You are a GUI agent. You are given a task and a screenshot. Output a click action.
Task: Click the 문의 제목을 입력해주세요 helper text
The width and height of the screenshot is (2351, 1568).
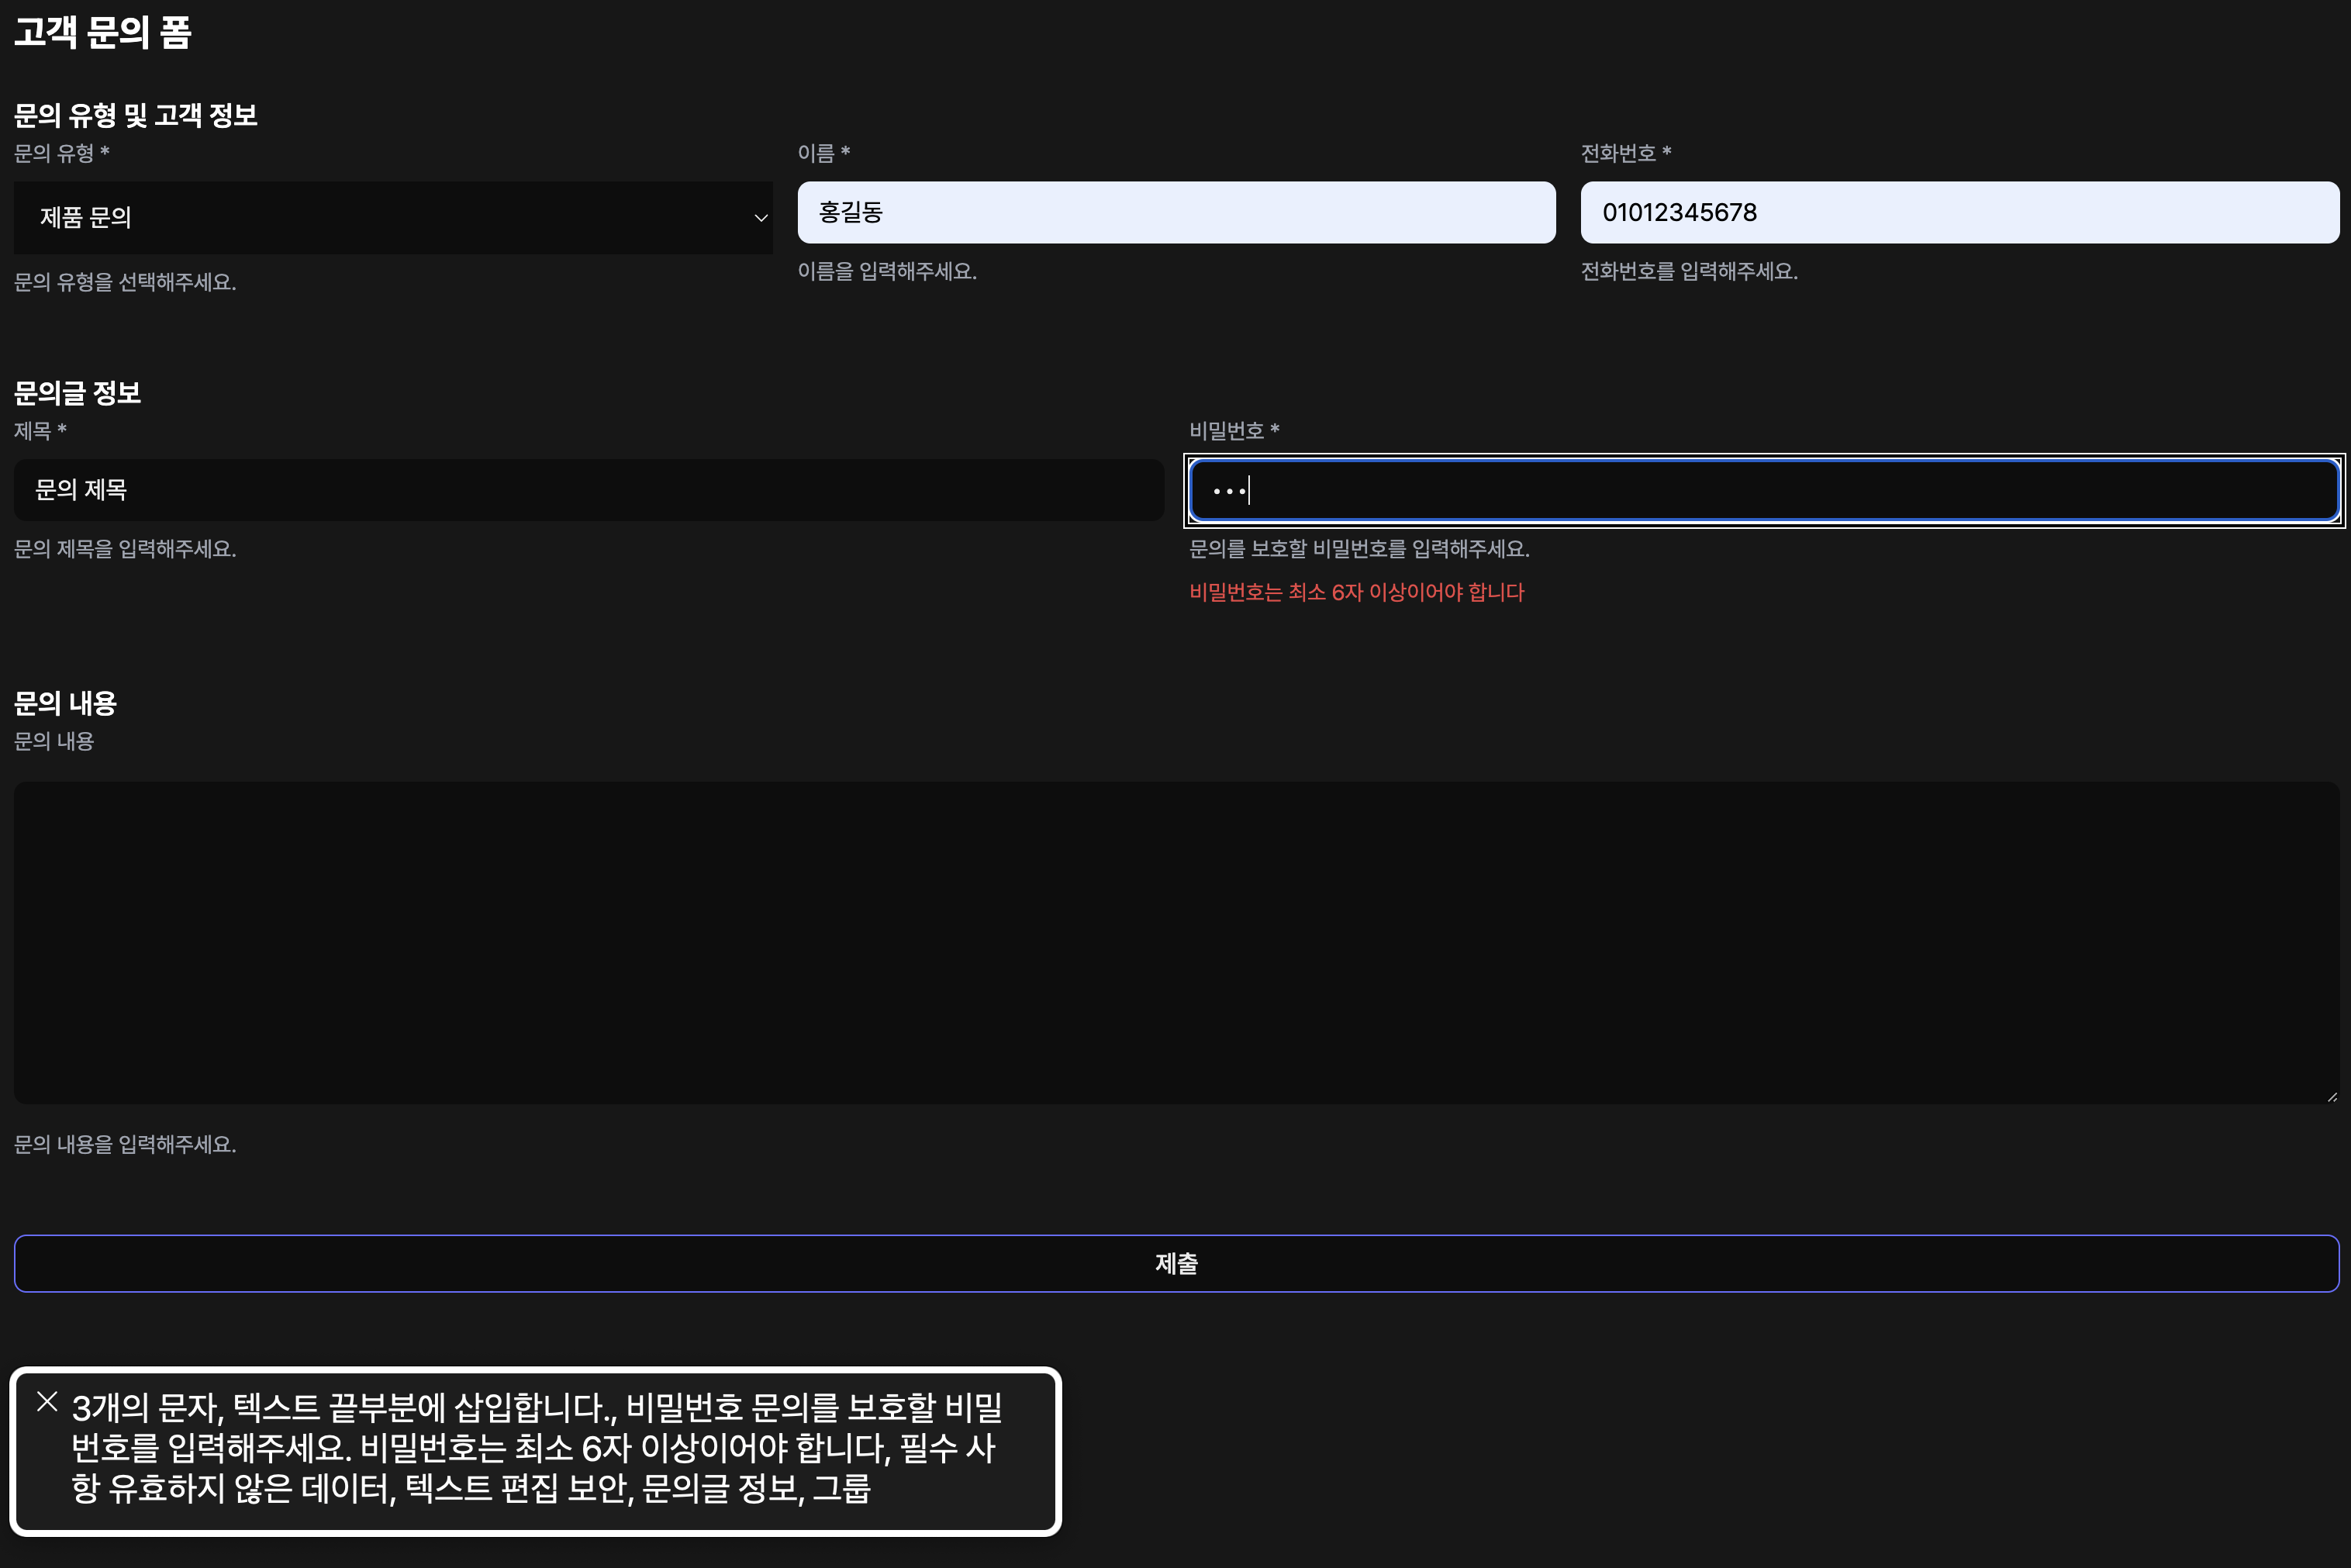coord(125,548)
